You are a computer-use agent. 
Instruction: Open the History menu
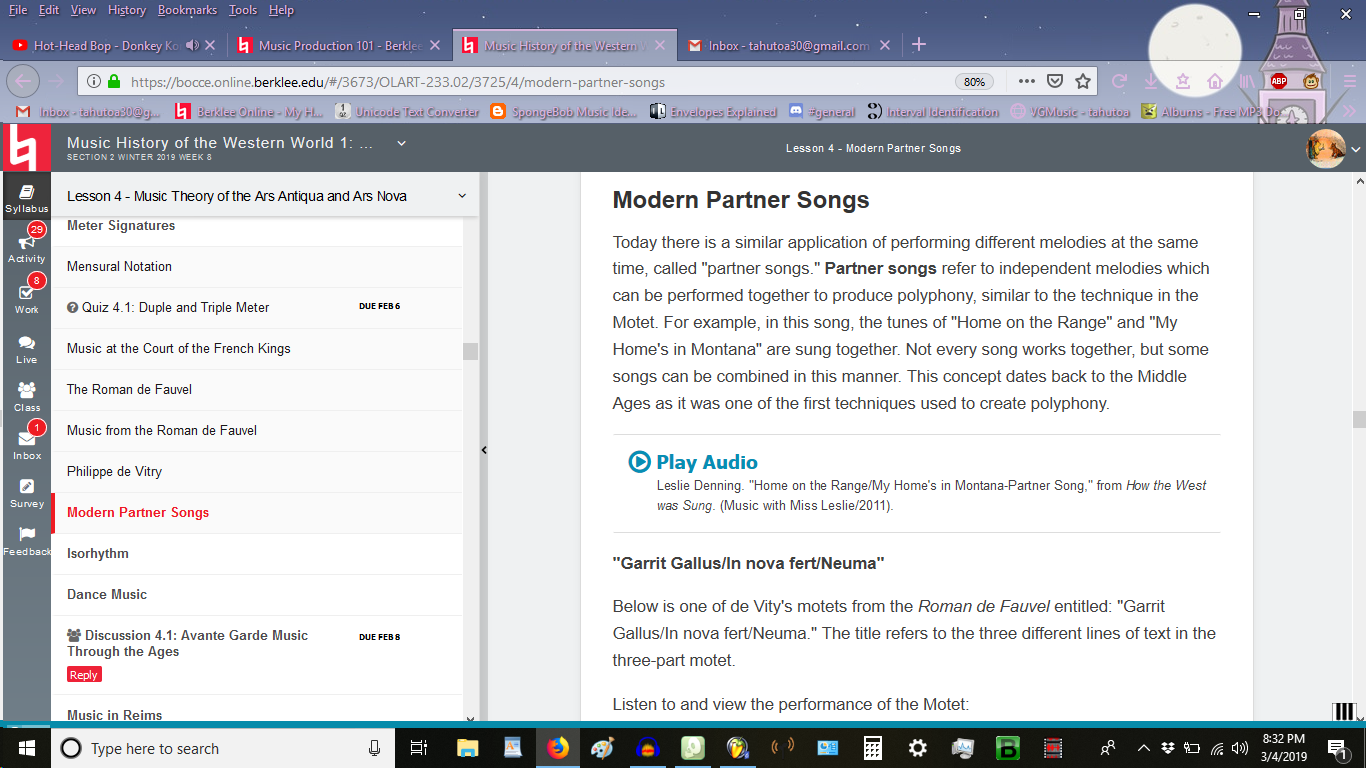pyautogui.click(x=127, y=10)
